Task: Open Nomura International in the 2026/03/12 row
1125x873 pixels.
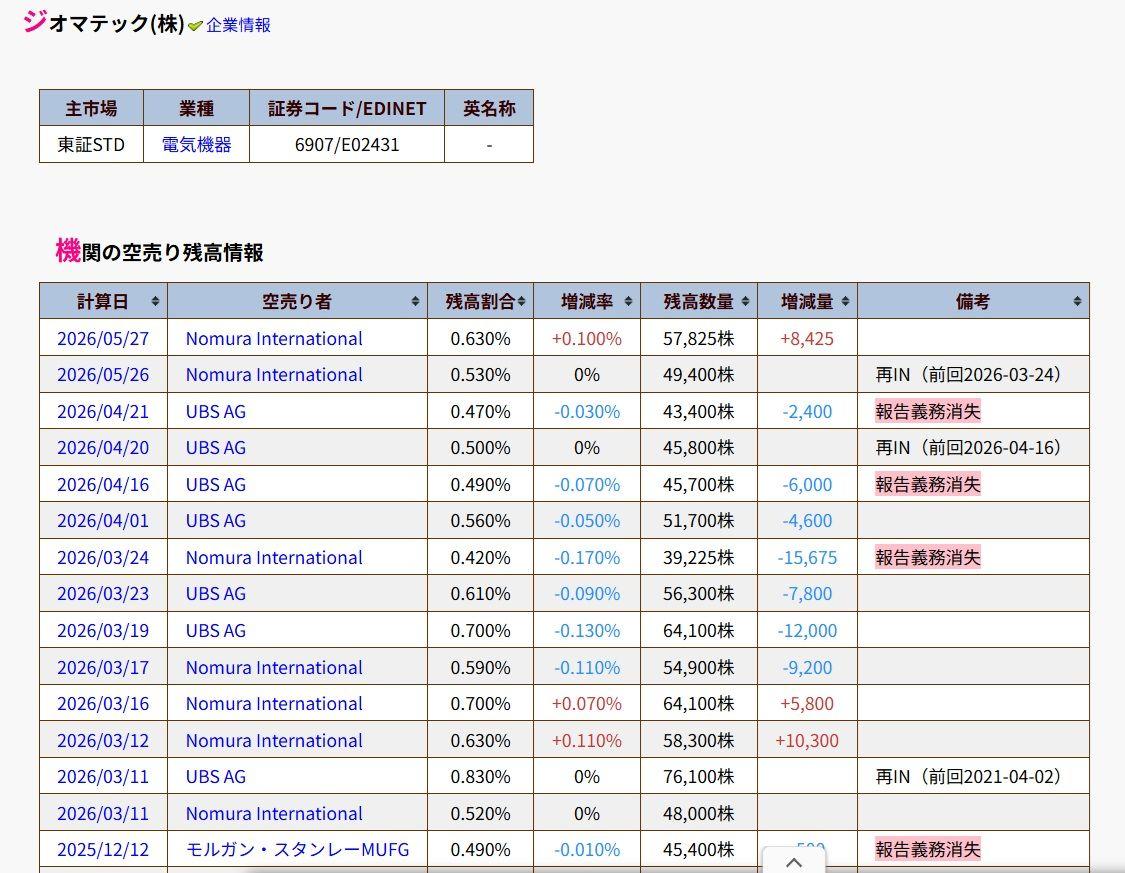Action: (274, 741)
